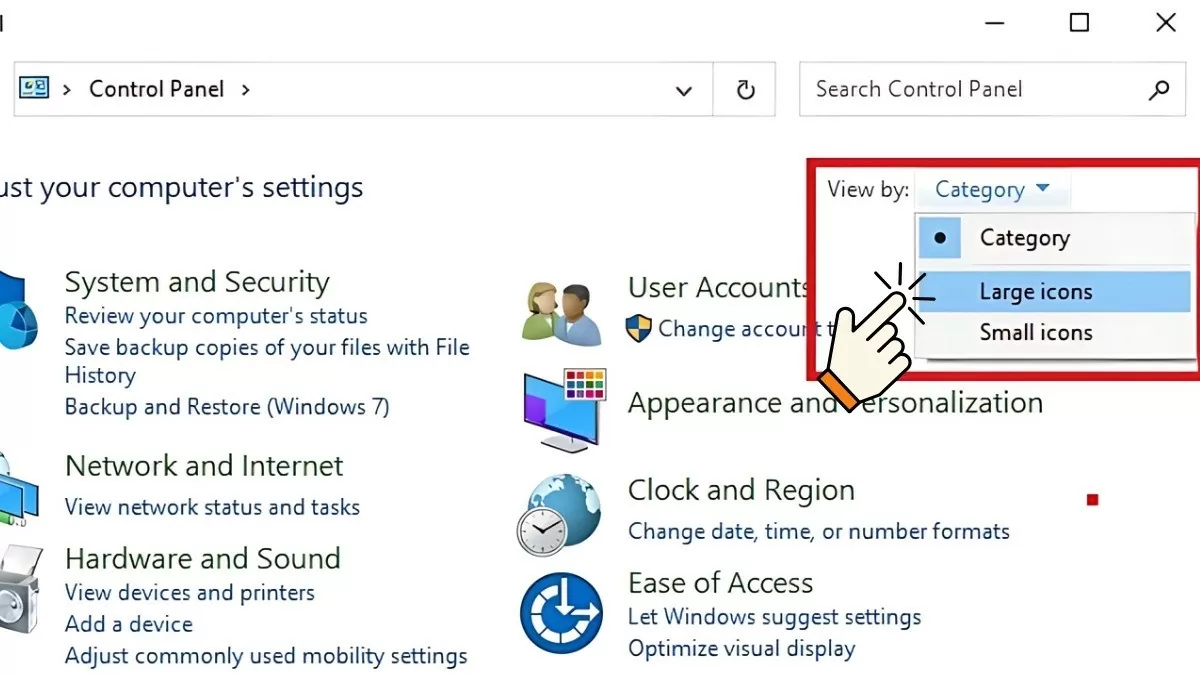Open Backup and Restore (Windows 7) link

pyautogui.click(x=227, y=407)
